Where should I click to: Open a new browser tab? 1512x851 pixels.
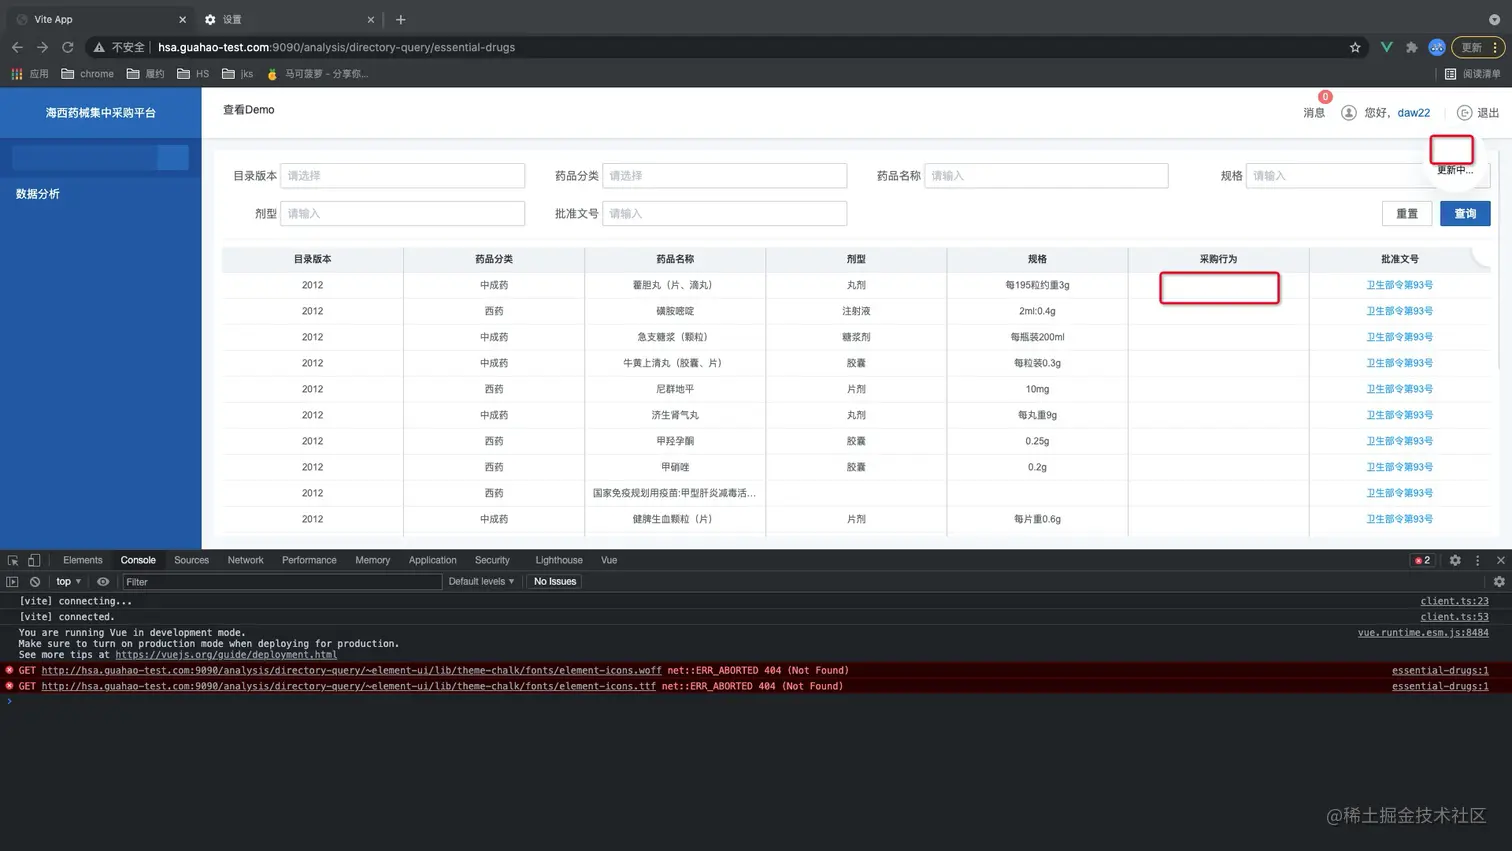(x=400, y=20)
